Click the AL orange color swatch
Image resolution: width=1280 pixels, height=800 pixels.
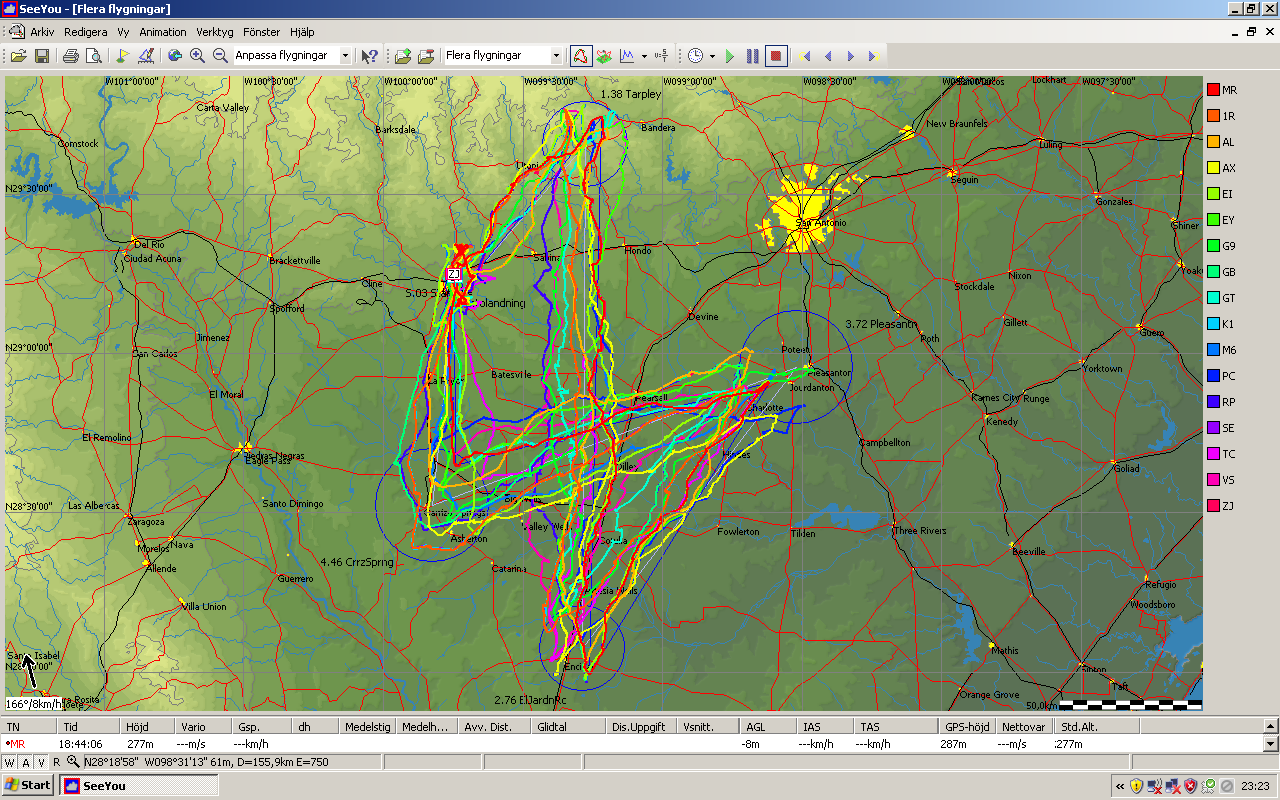click(1214, 142)
